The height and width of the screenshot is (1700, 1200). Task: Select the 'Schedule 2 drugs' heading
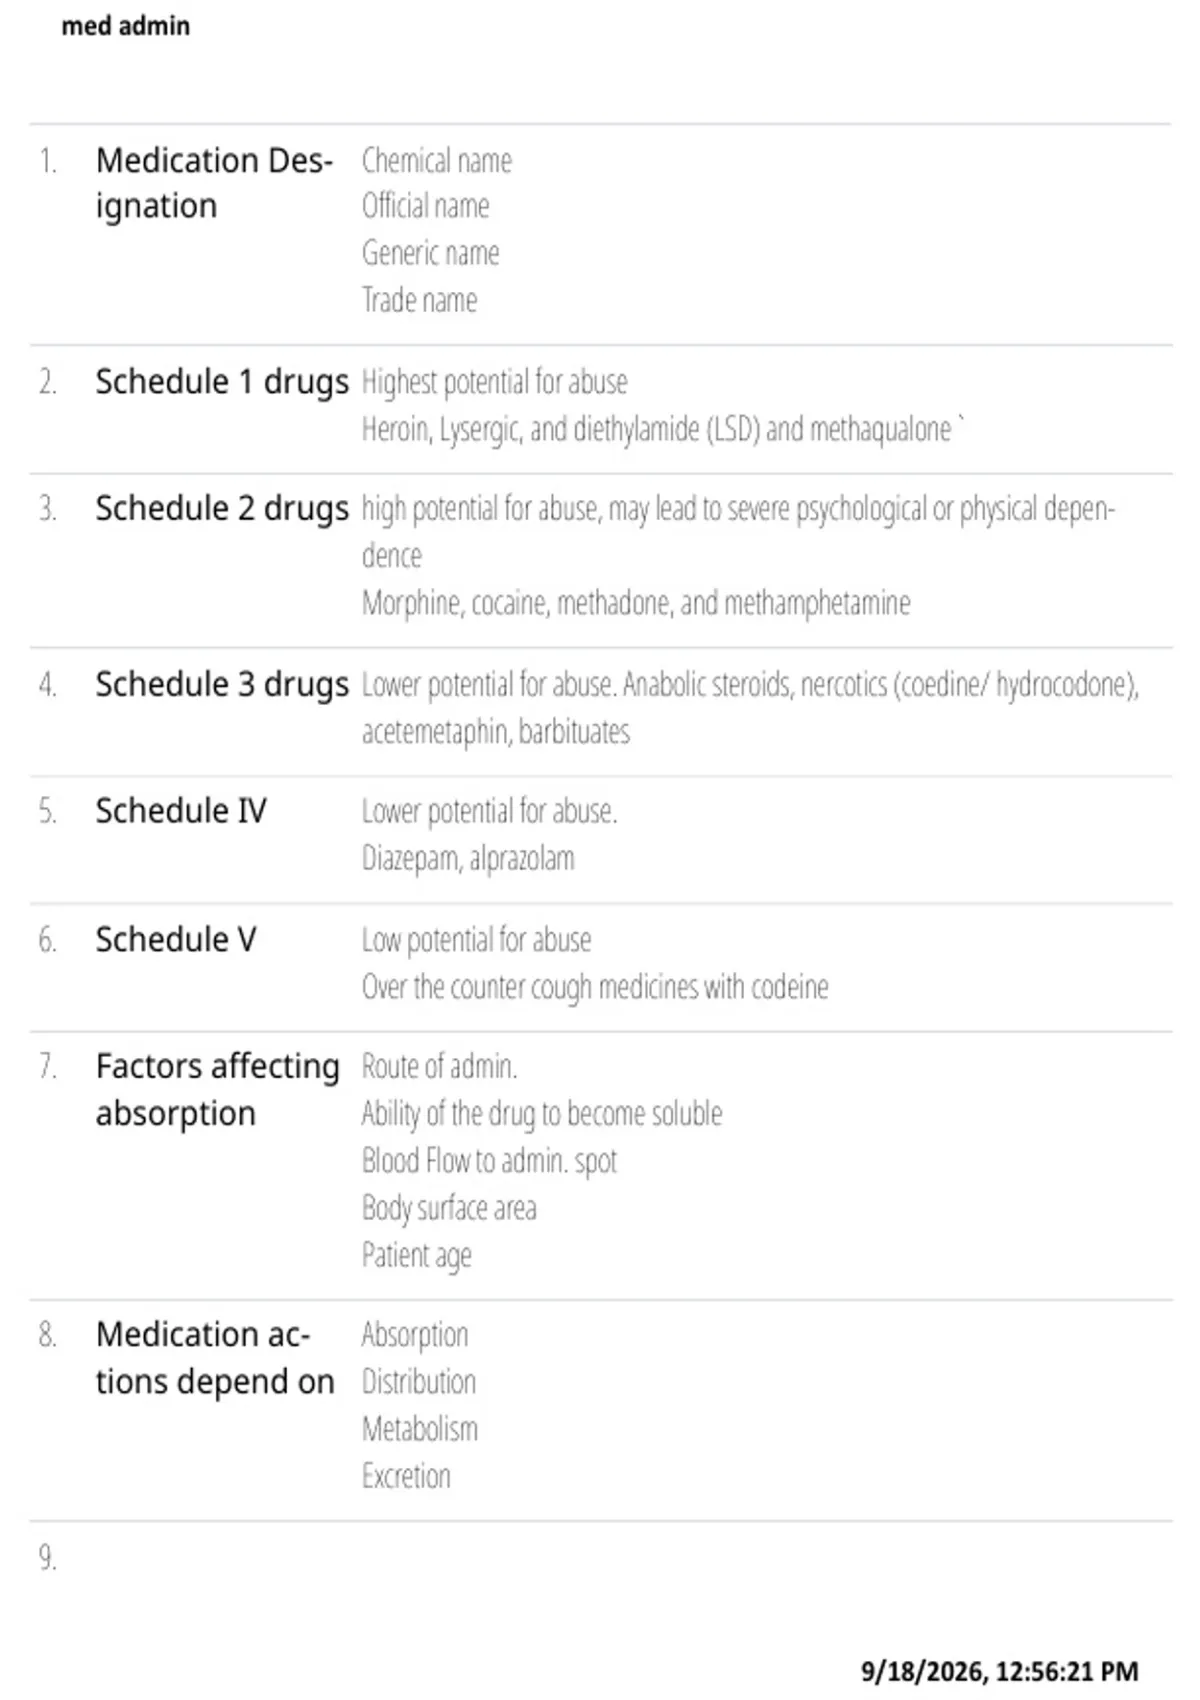[x=222, y=509]
